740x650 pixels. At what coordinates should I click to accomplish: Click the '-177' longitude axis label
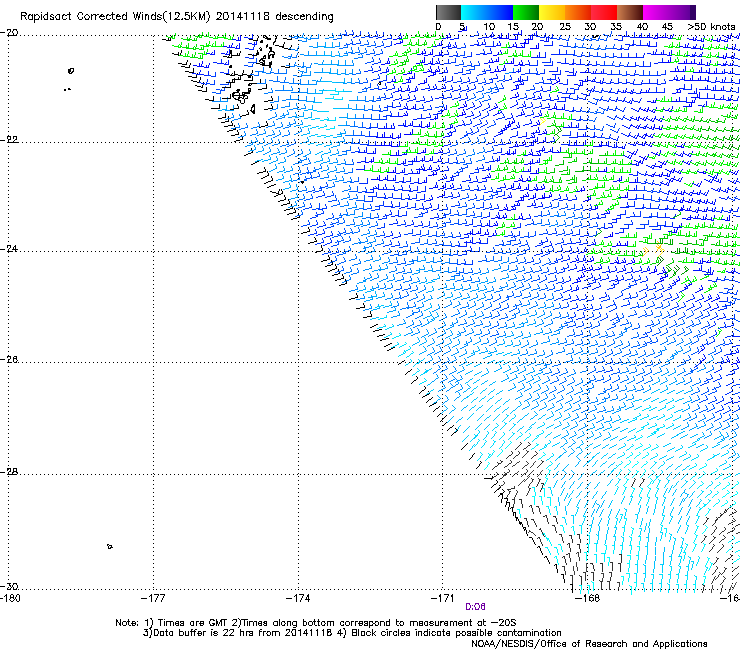click(x=153, y=598)
